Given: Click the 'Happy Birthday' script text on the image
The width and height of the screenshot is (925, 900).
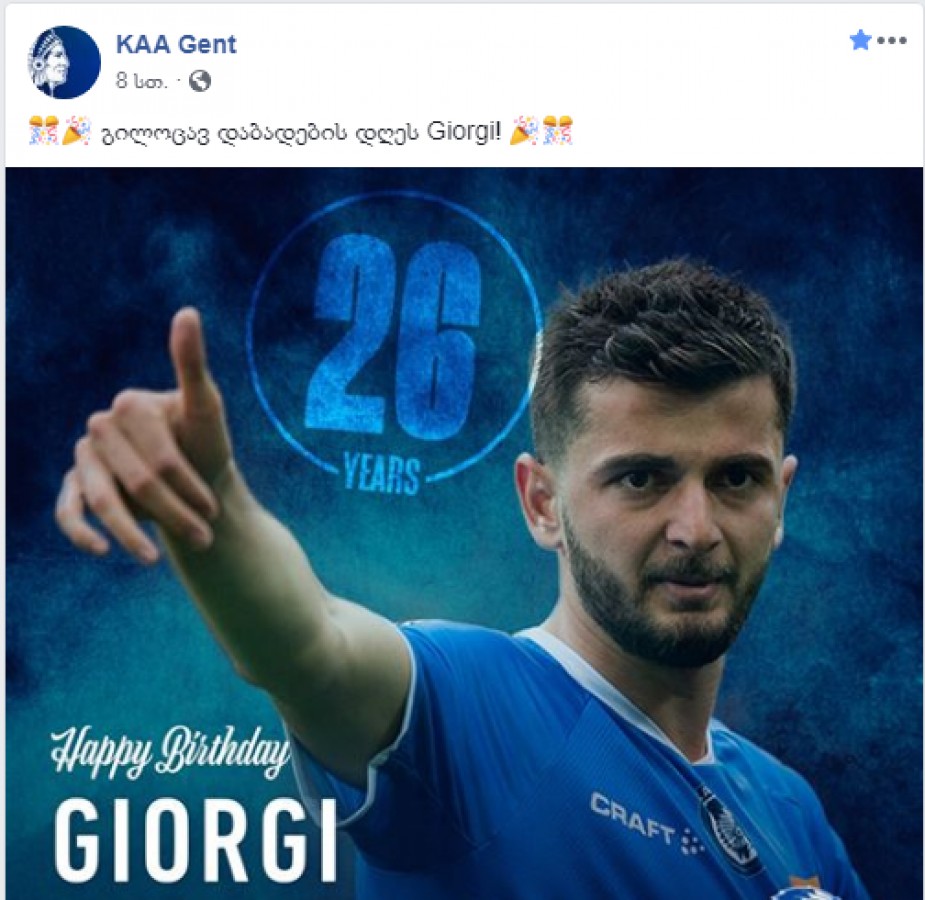Looking at the screenshot, I should click(170, 752).
